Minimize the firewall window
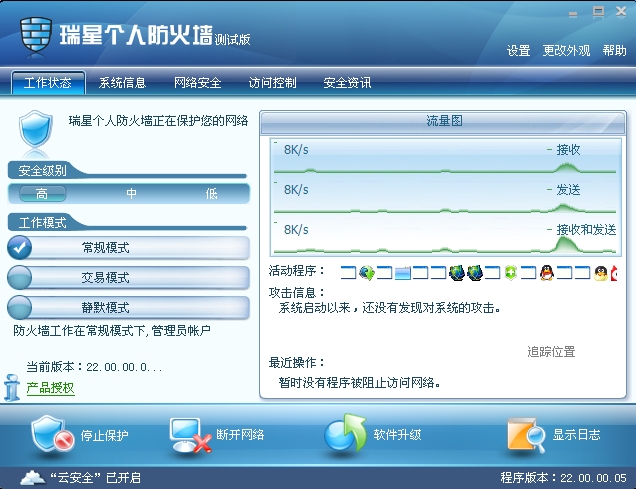Viewport: 636px width, 489px height. click(573, 14)
